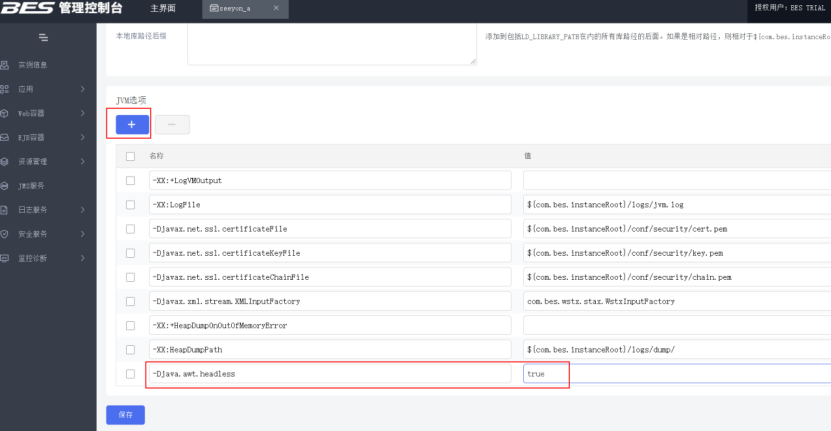Switch to the 主界面 tab
This screenshot has width=831, height=431.
click(162, 9)
